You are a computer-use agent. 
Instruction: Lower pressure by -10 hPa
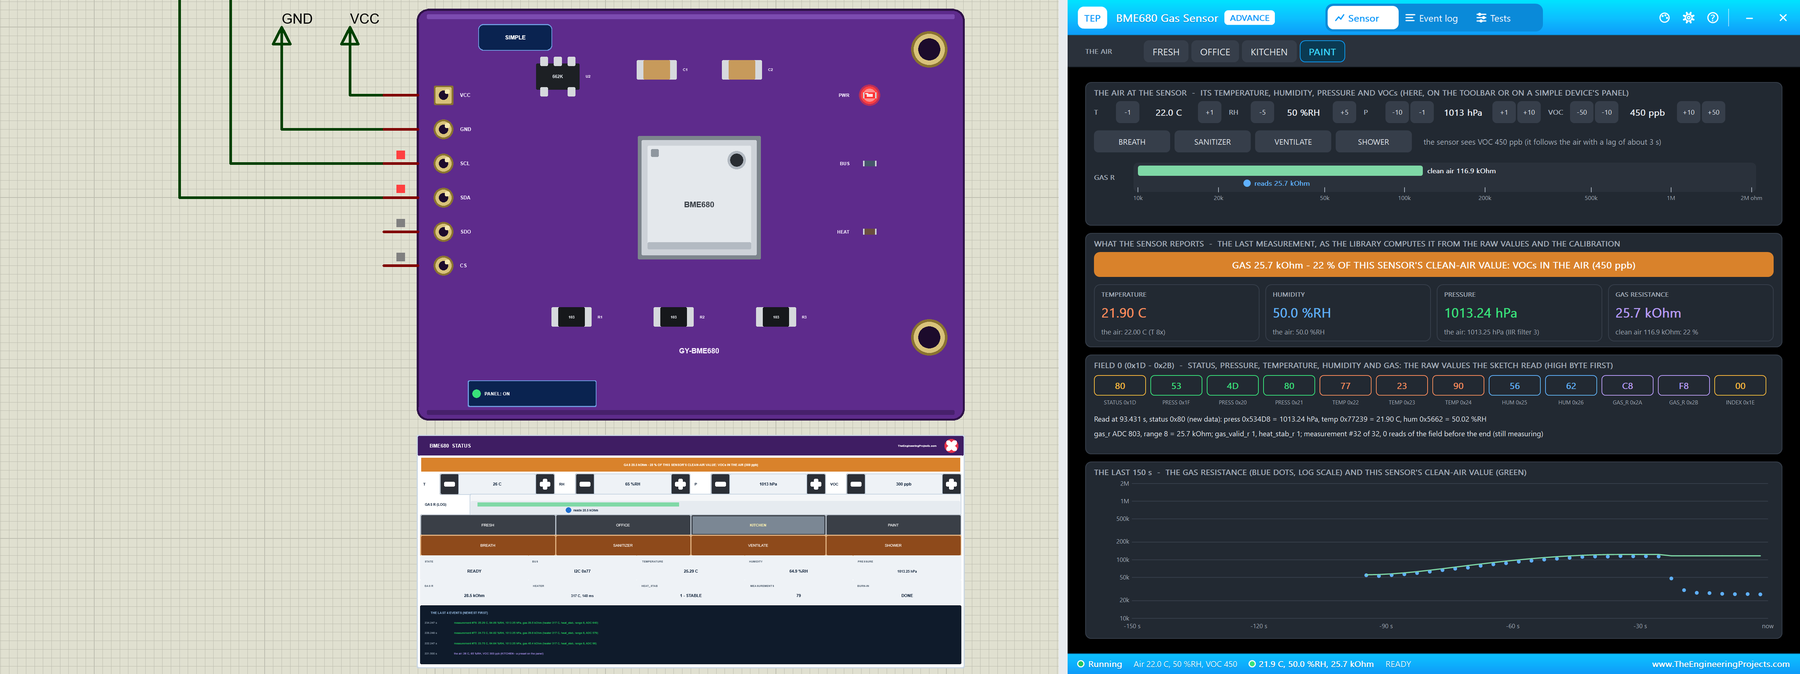pyautogui.click(x=1397, y=112)
